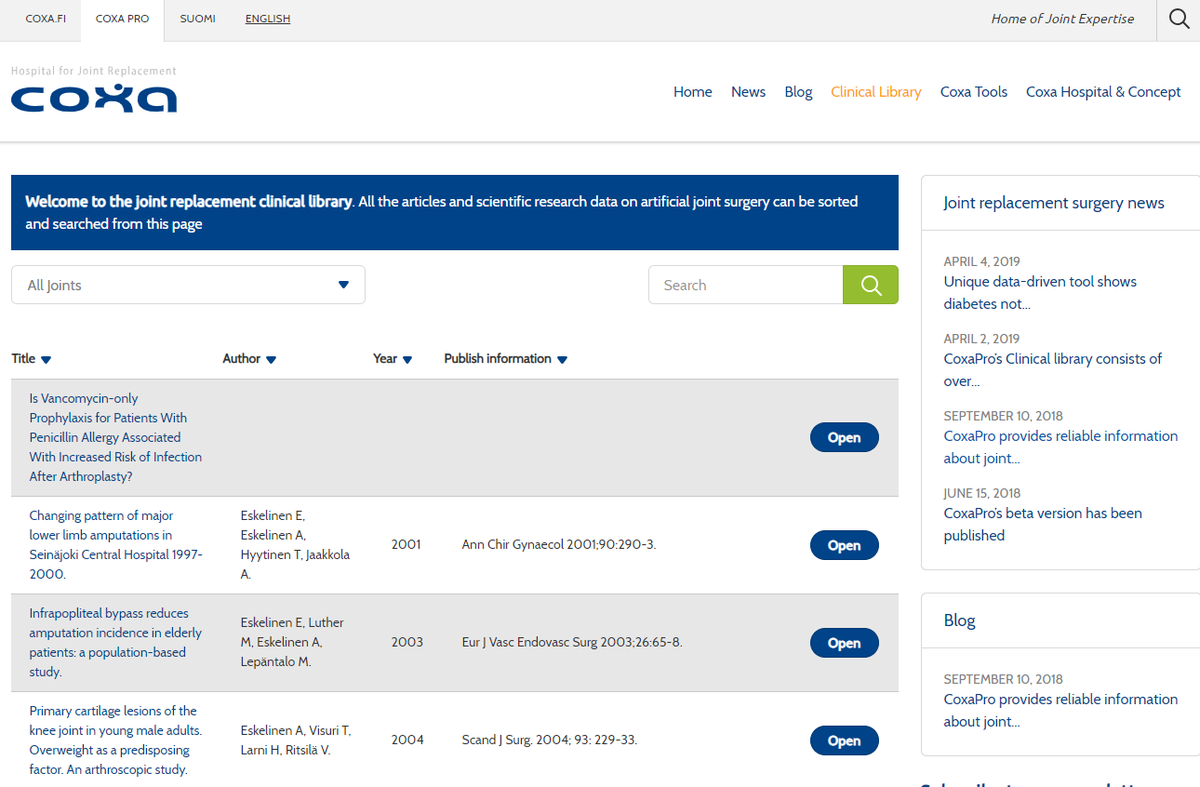This screenshot has height=787, width=1200.
Task: Click into the Search input field
Action: pos(746,285)
